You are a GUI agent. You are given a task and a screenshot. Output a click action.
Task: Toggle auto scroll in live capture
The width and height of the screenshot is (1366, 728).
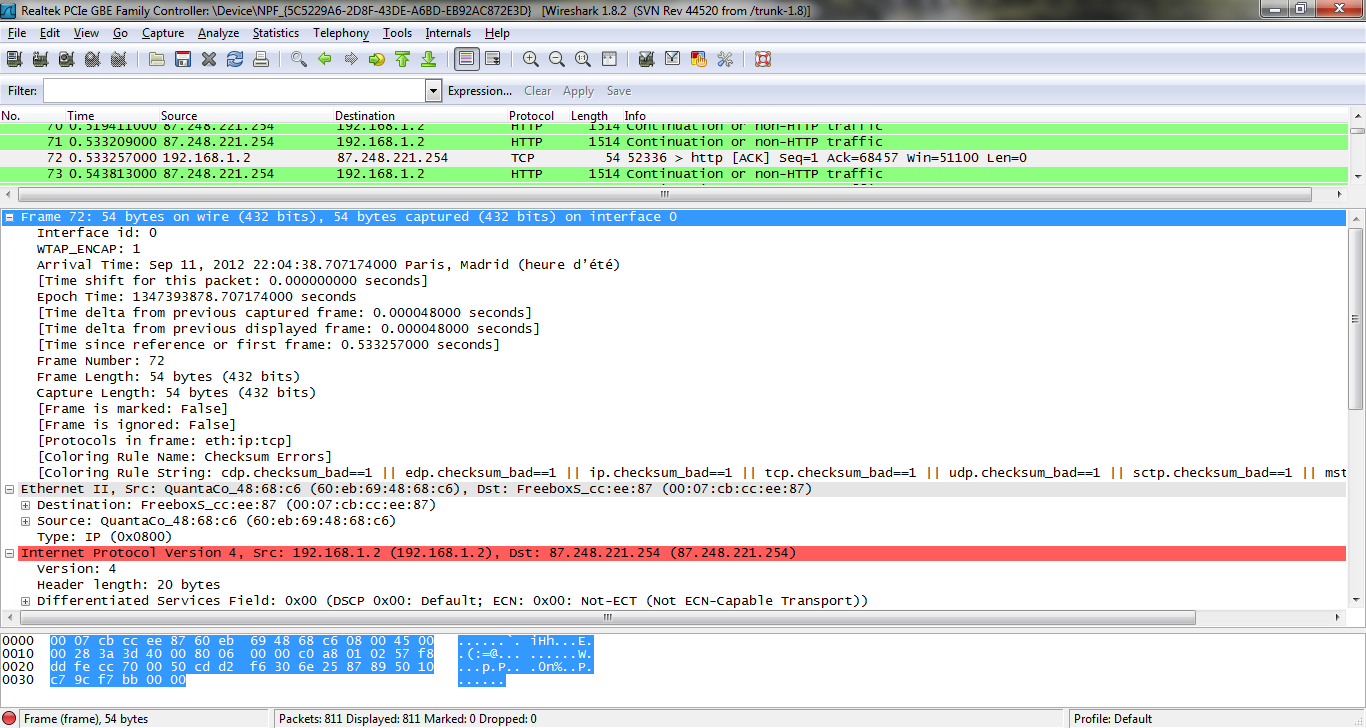(x=493, y=60)
